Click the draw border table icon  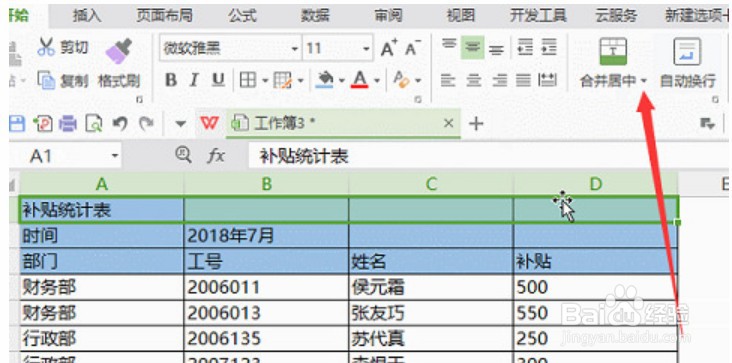point(283,80)
